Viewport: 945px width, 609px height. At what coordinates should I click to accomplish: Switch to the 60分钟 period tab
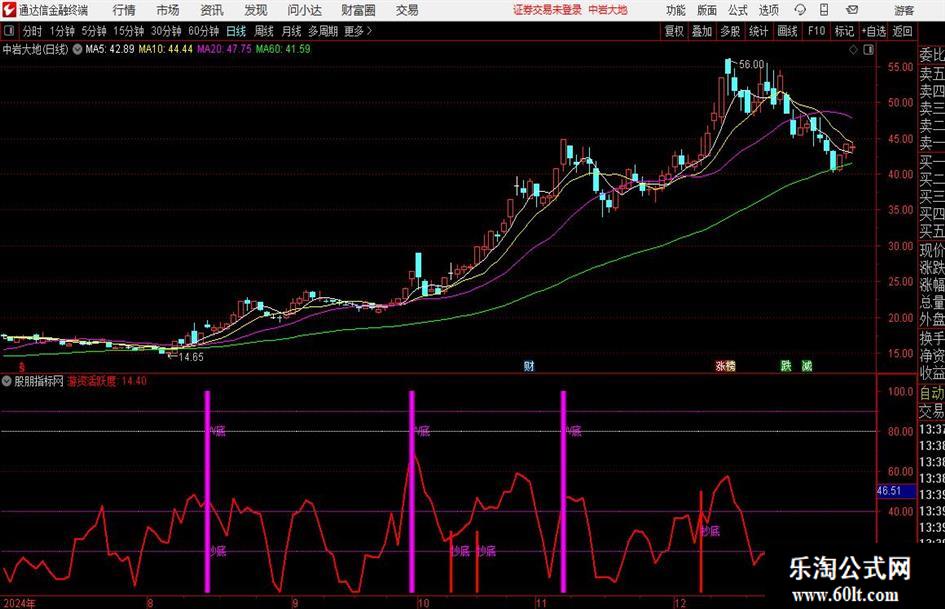(x=203, y=31)
